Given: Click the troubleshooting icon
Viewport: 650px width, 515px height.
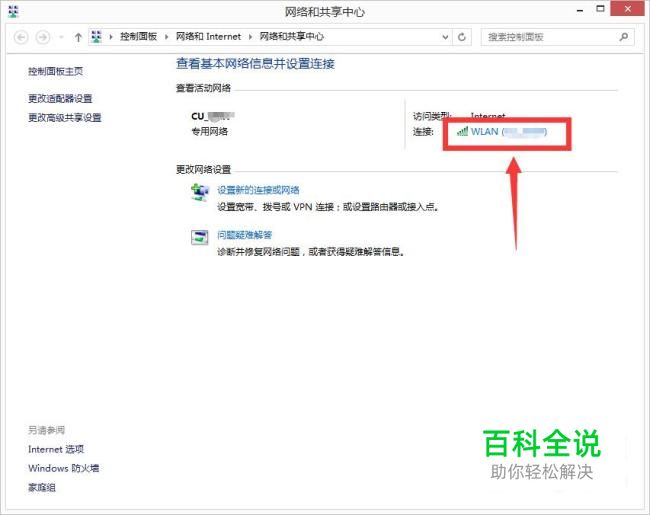Looking at the screenshot, I should click(199, 237).
